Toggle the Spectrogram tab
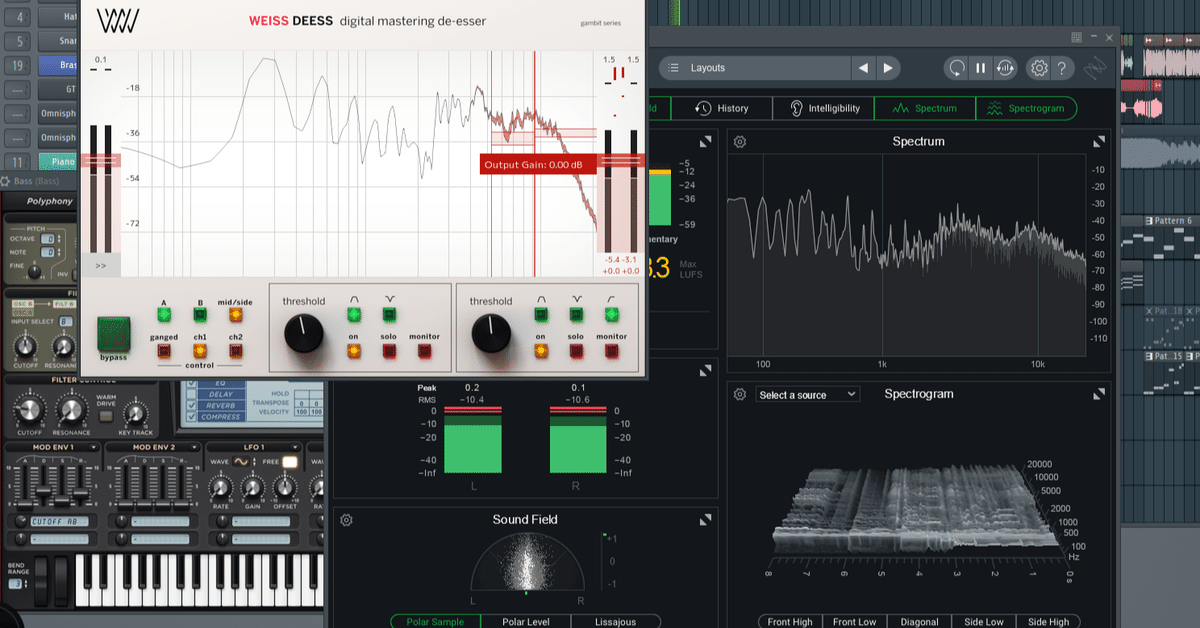Image resolution: width=1200 pixels, height=628 pixels. 1027,108
